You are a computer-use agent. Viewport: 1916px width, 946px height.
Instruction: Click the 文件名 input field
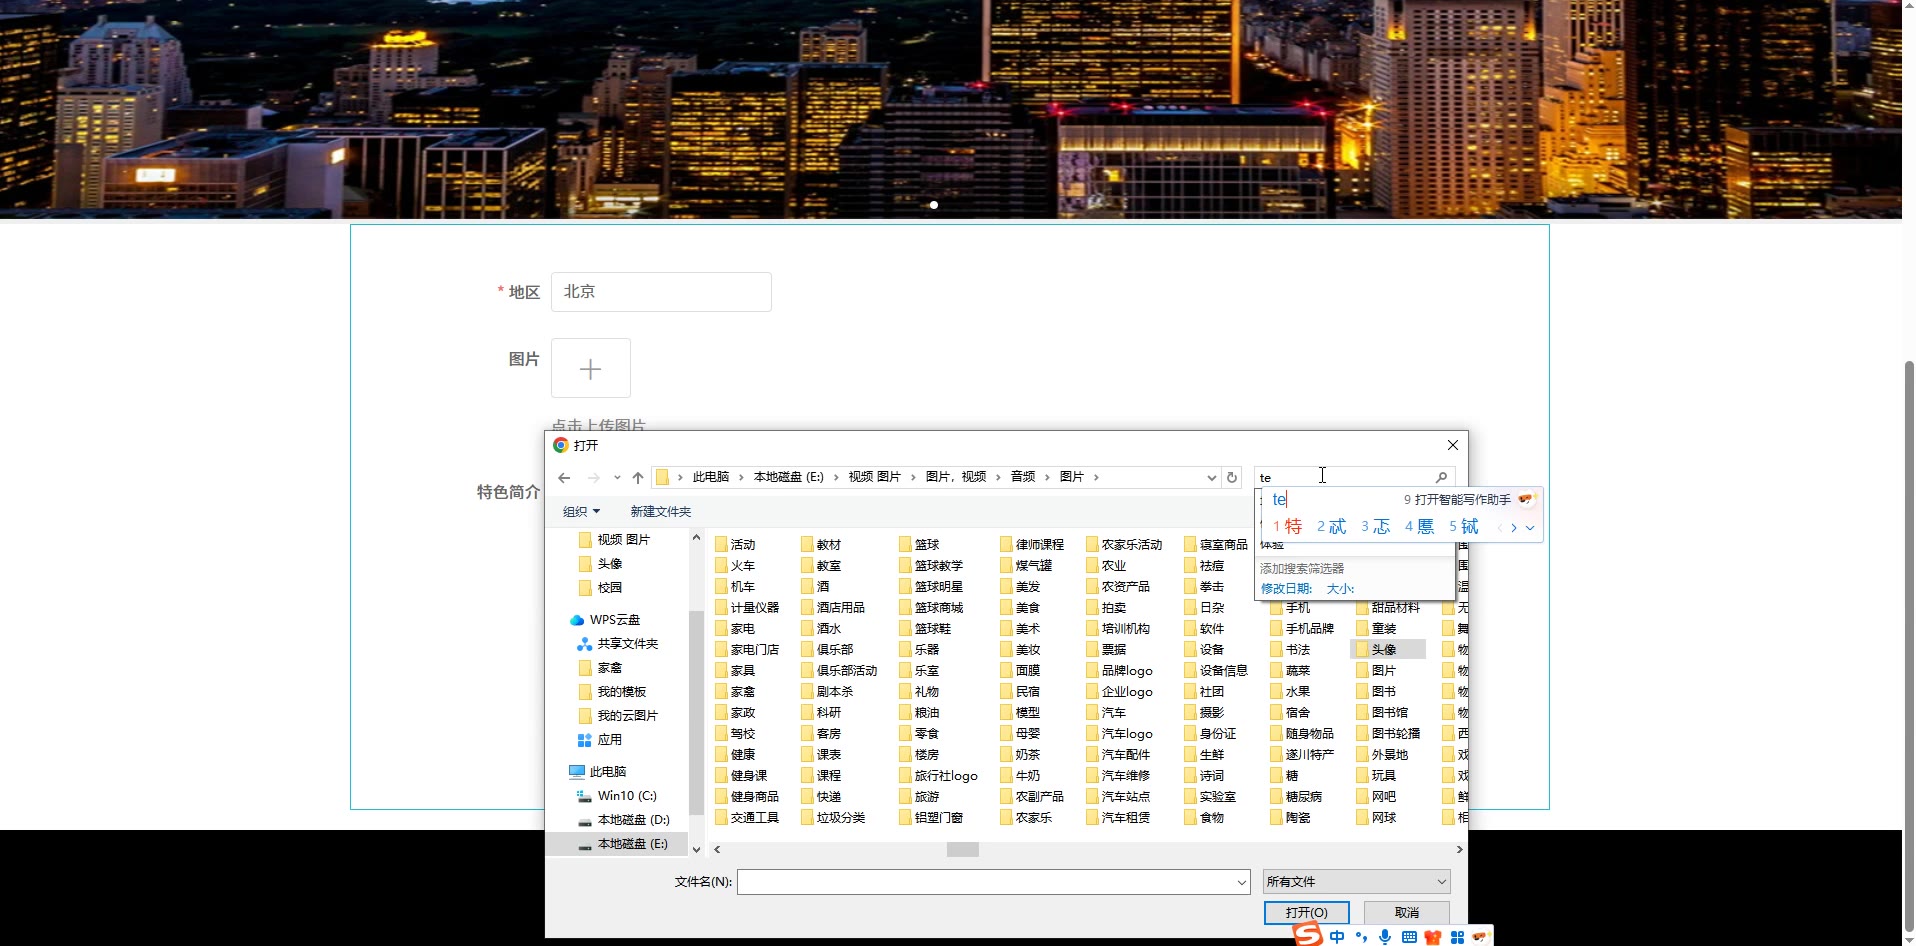tap(987, 882)
